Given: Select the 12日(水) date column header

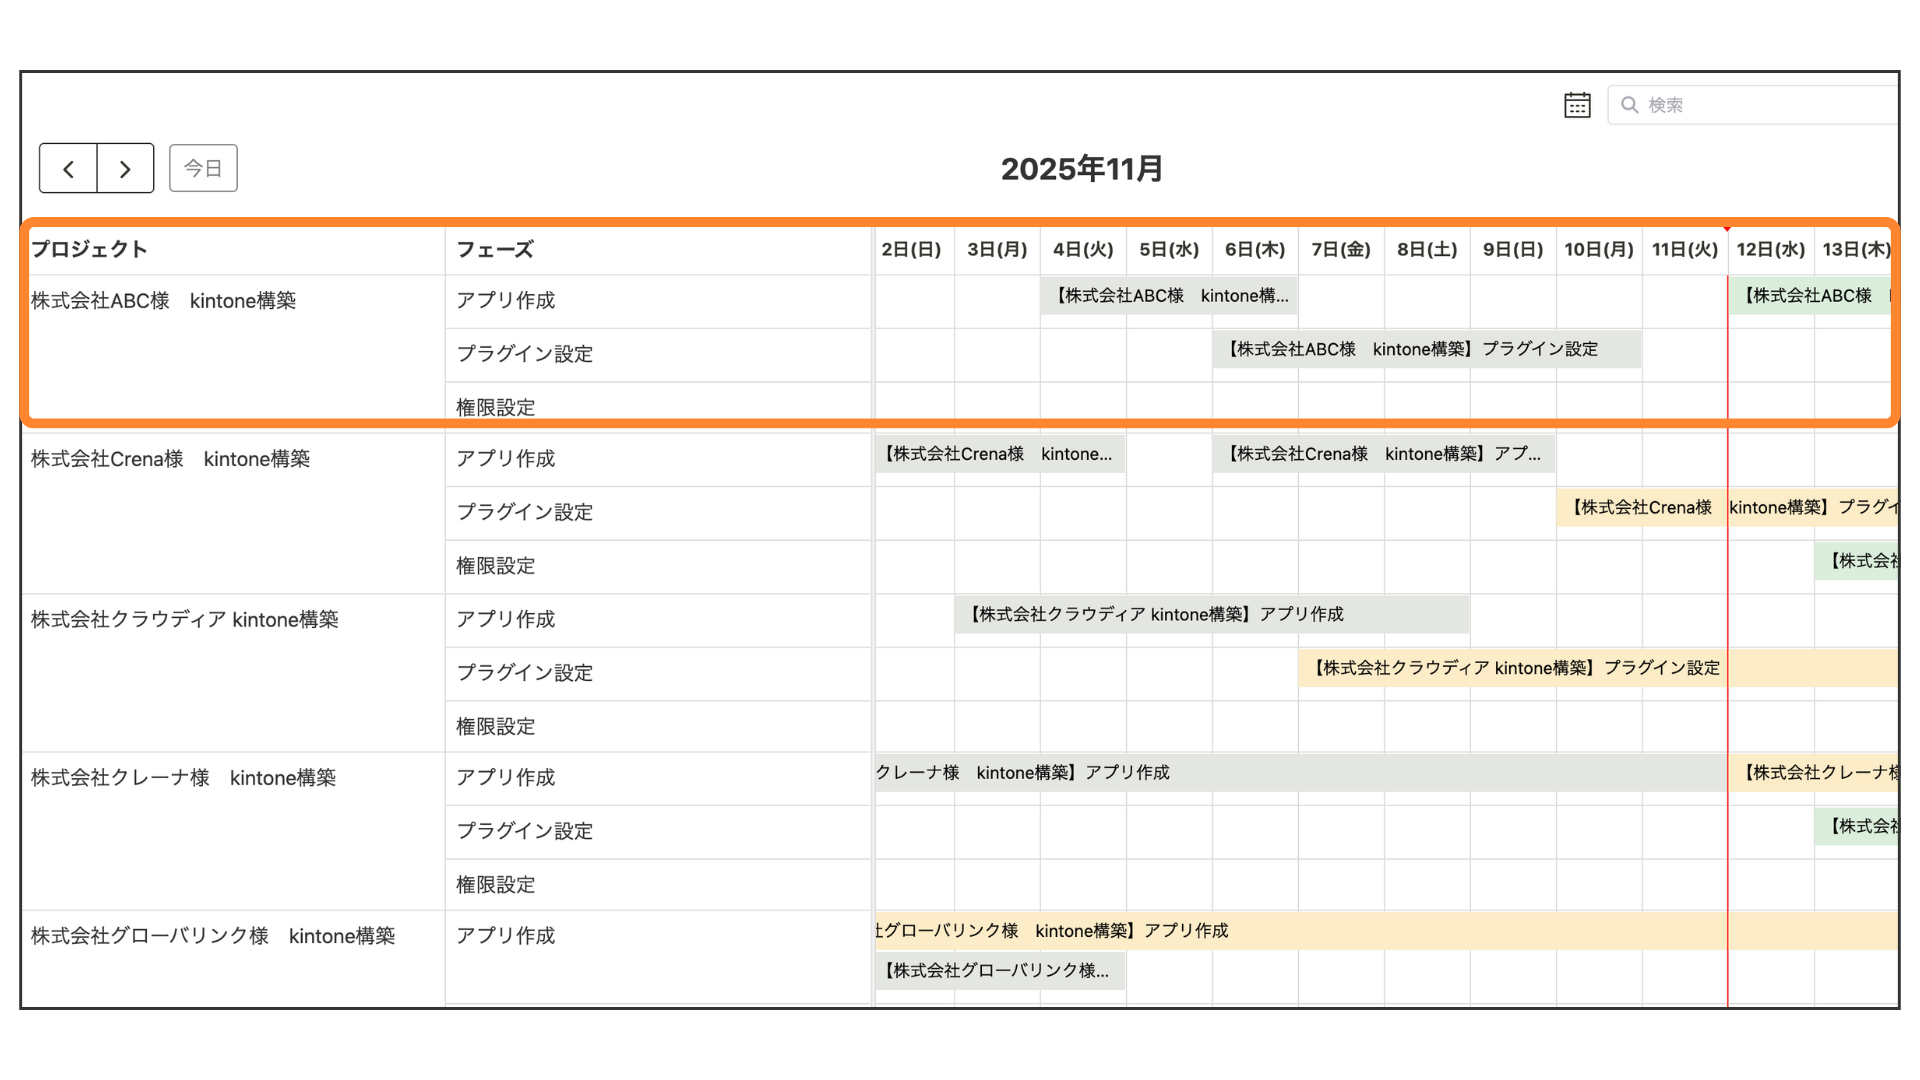Looking at the screenshot, I should coord(1770,250).
